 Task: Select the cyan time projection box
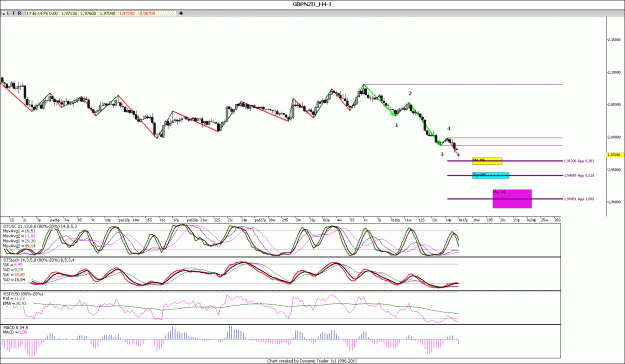point(491,175)
